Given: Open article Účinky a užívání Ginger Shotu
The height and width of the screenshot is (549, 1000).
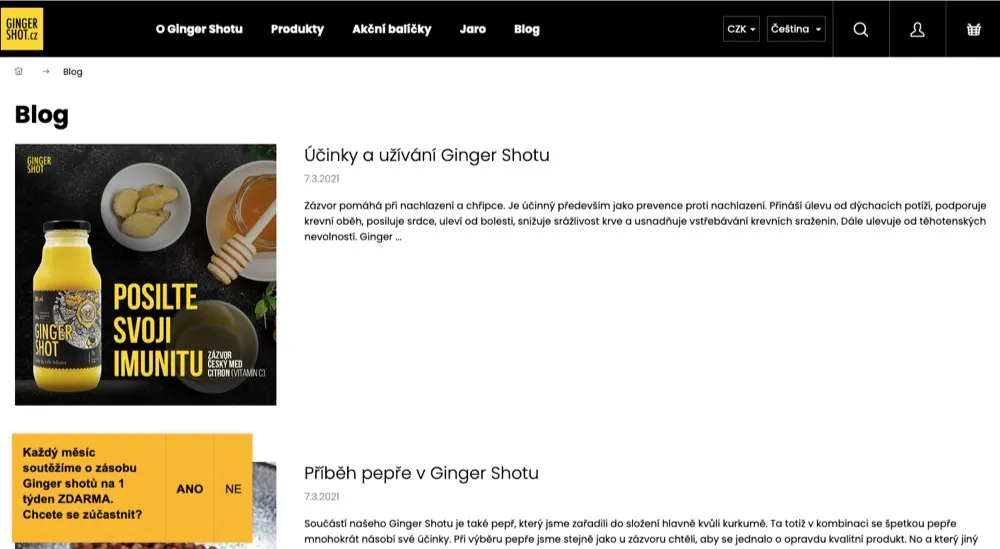Looking at the screenshot, I should click(427, 155).
